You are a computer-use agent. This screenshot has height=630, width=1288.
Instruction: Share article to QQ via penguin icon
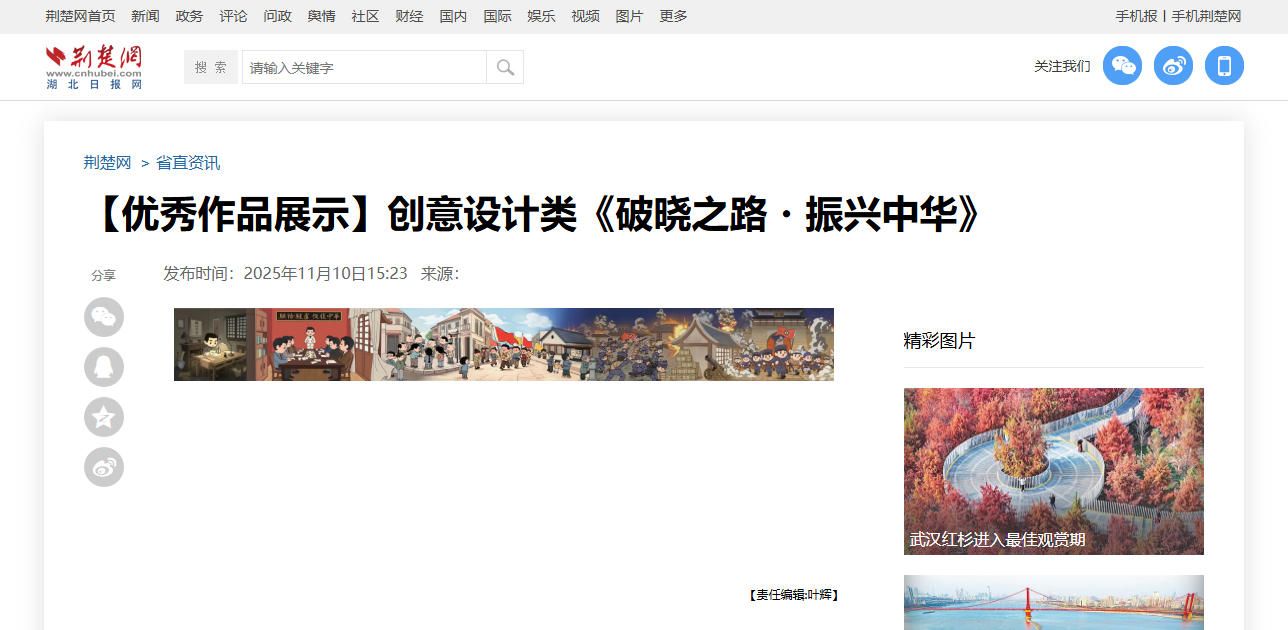(x=104, y=367)
